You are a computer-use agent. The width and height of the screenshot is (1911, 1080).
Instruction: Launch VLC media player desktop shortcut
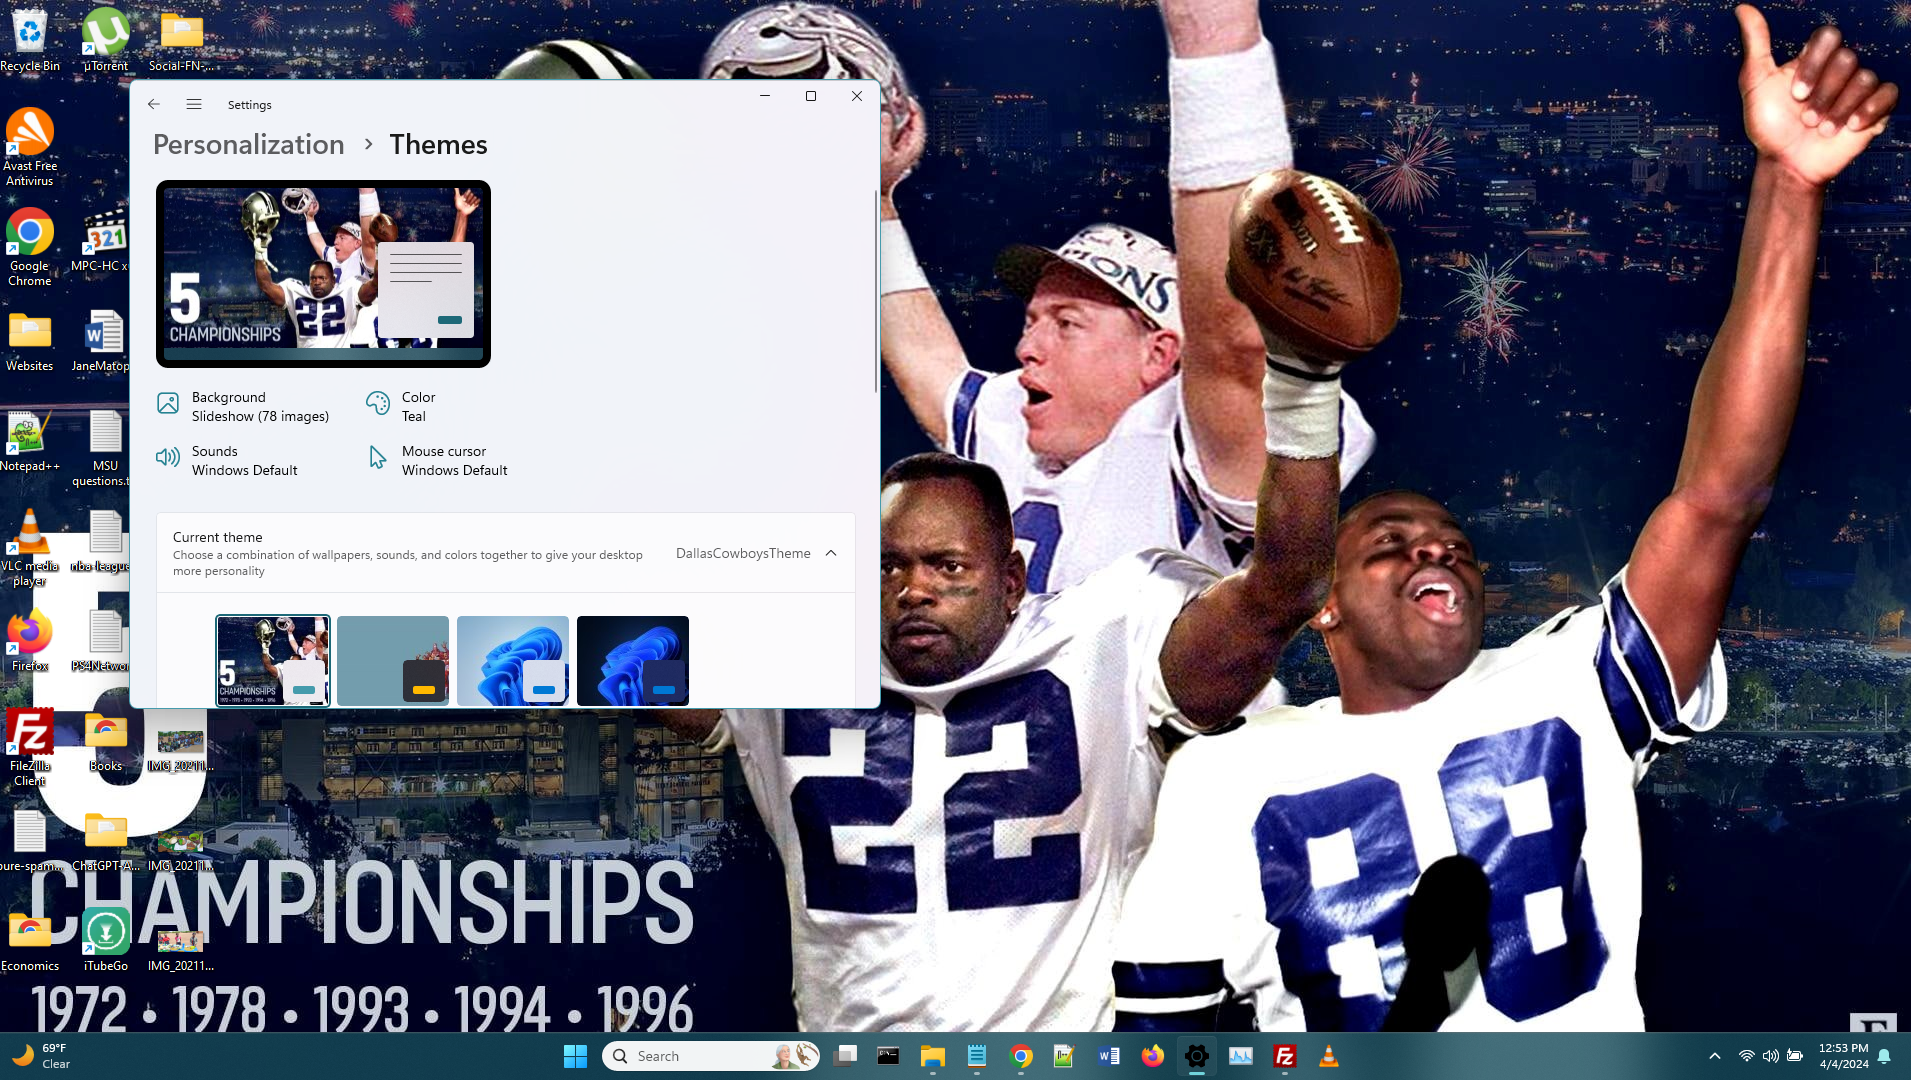click(30, 547)
